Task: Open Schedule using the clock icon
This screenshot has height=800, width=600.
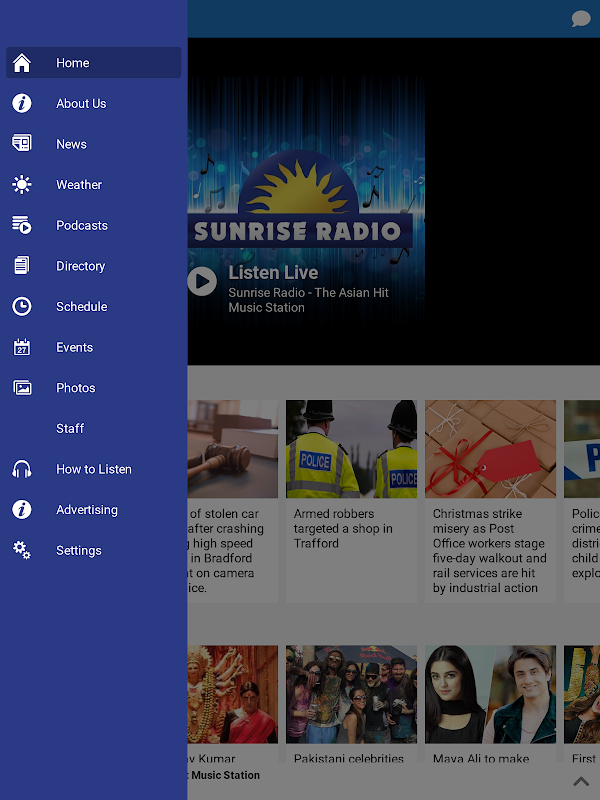Action: [x=22, y=307]
